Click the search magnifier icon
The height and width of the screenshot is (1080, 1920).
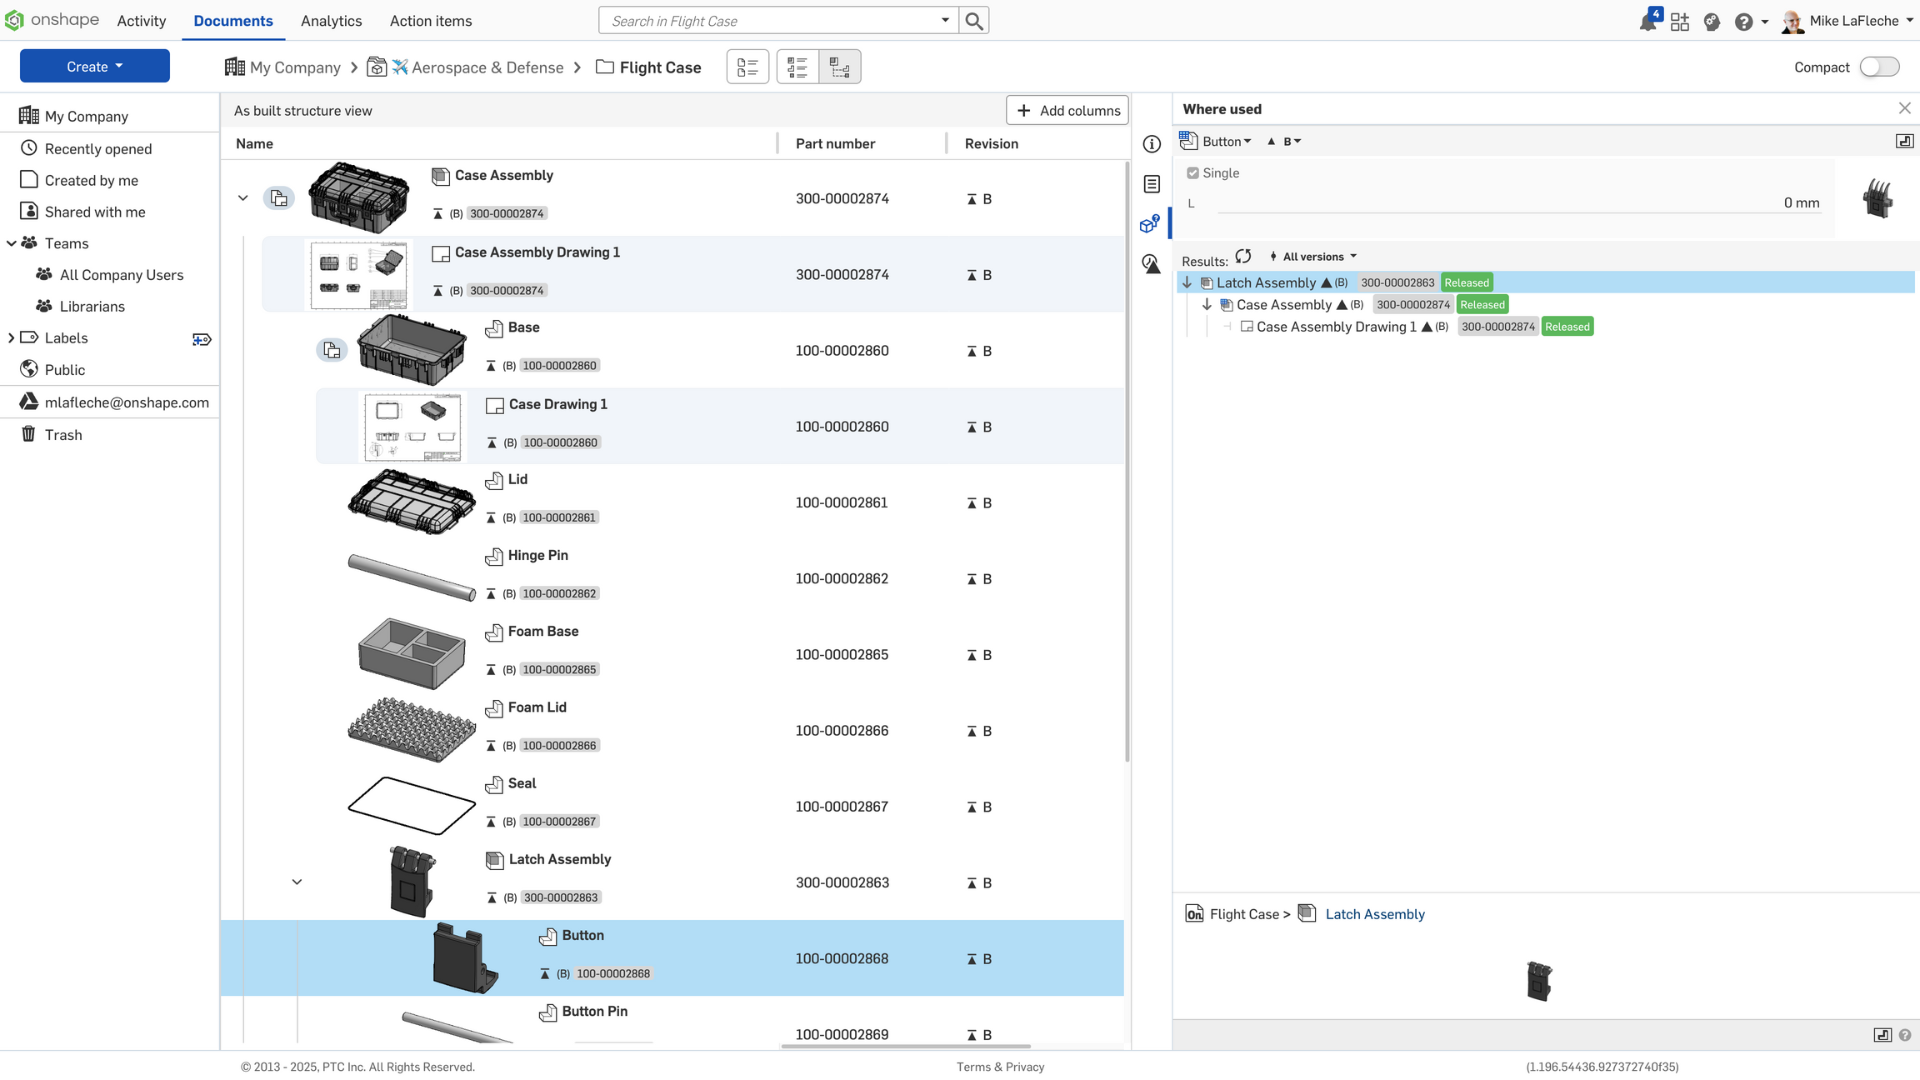(x=973, y=20)
